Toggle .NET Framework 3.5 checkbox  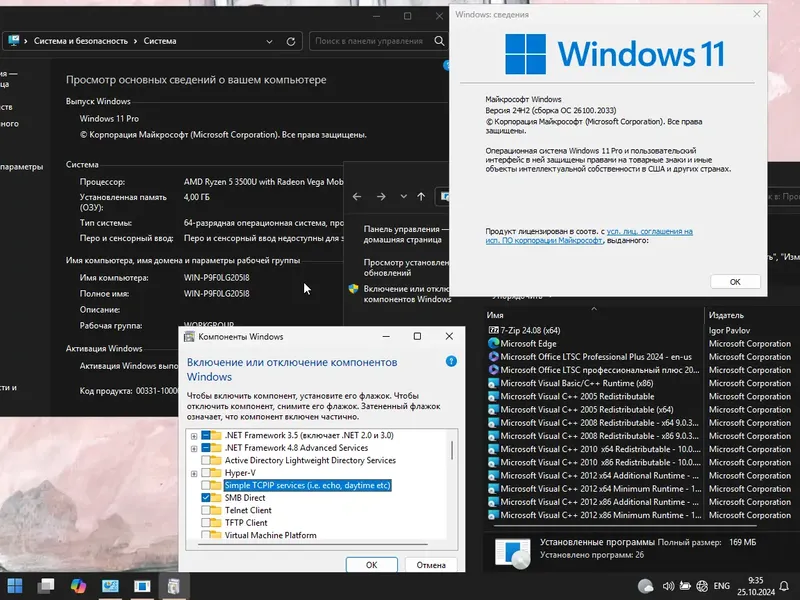tap(206, 435)
